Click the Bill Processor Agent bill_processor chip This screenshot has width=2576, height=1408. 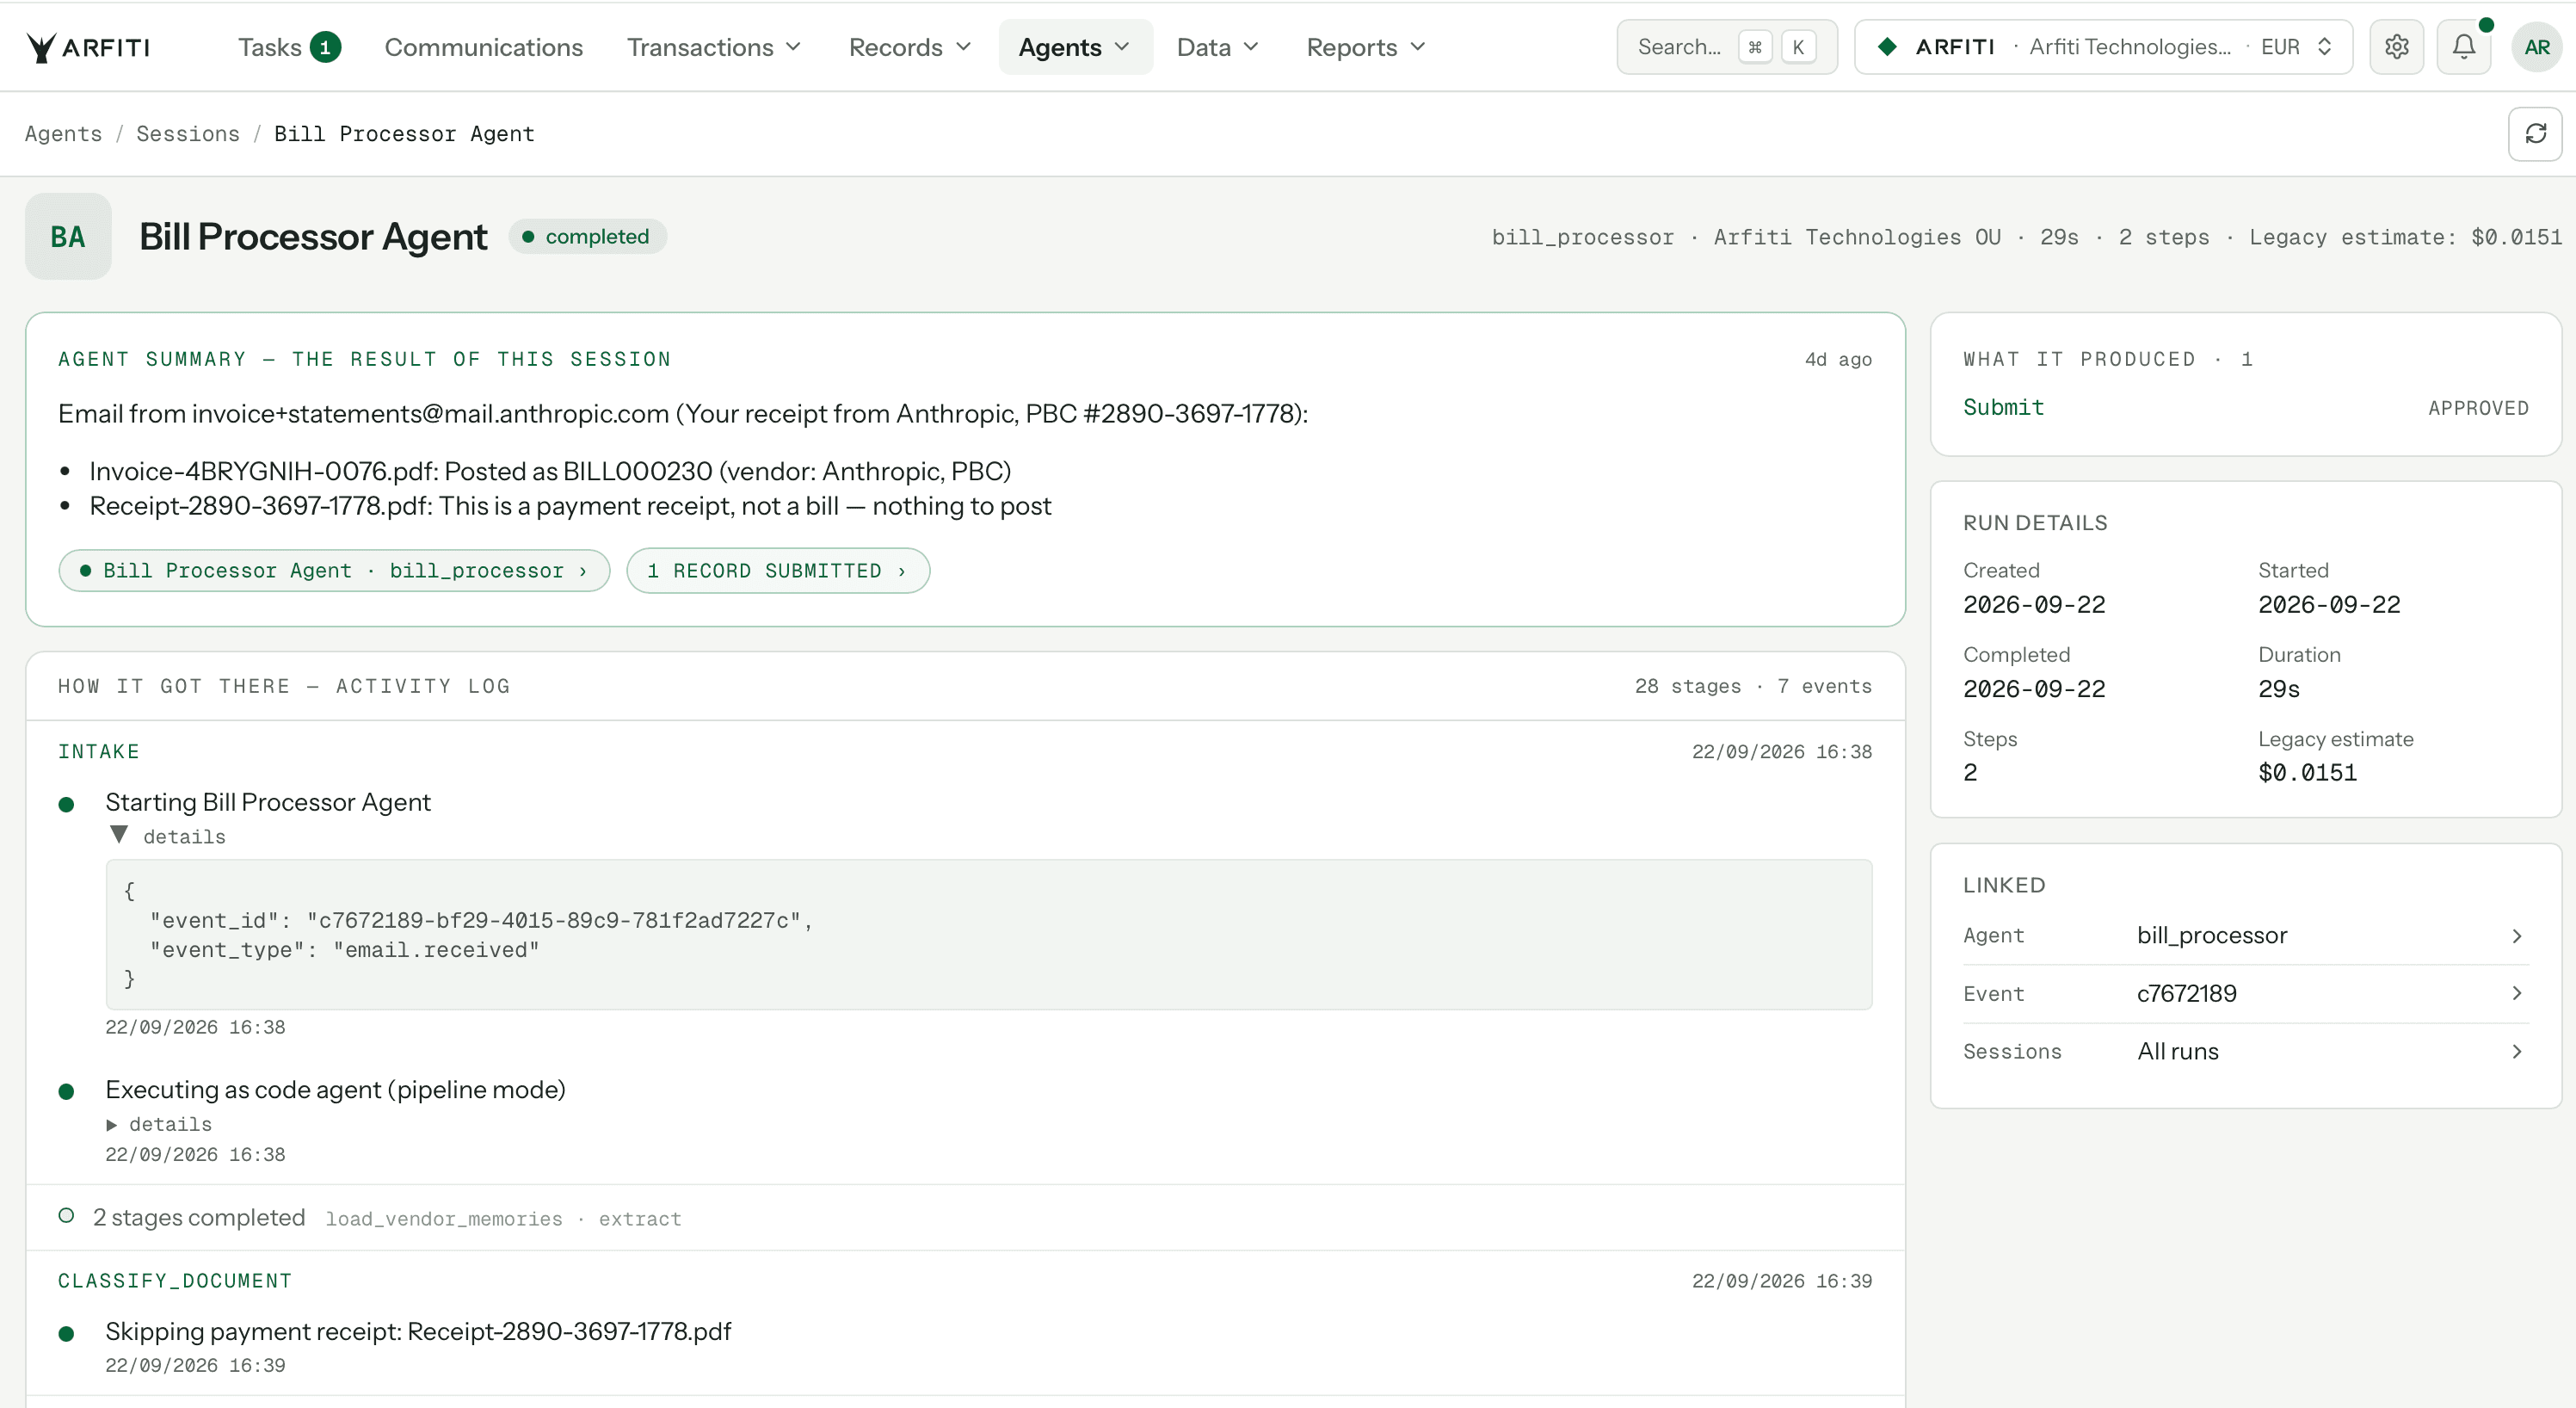[334, 571]
